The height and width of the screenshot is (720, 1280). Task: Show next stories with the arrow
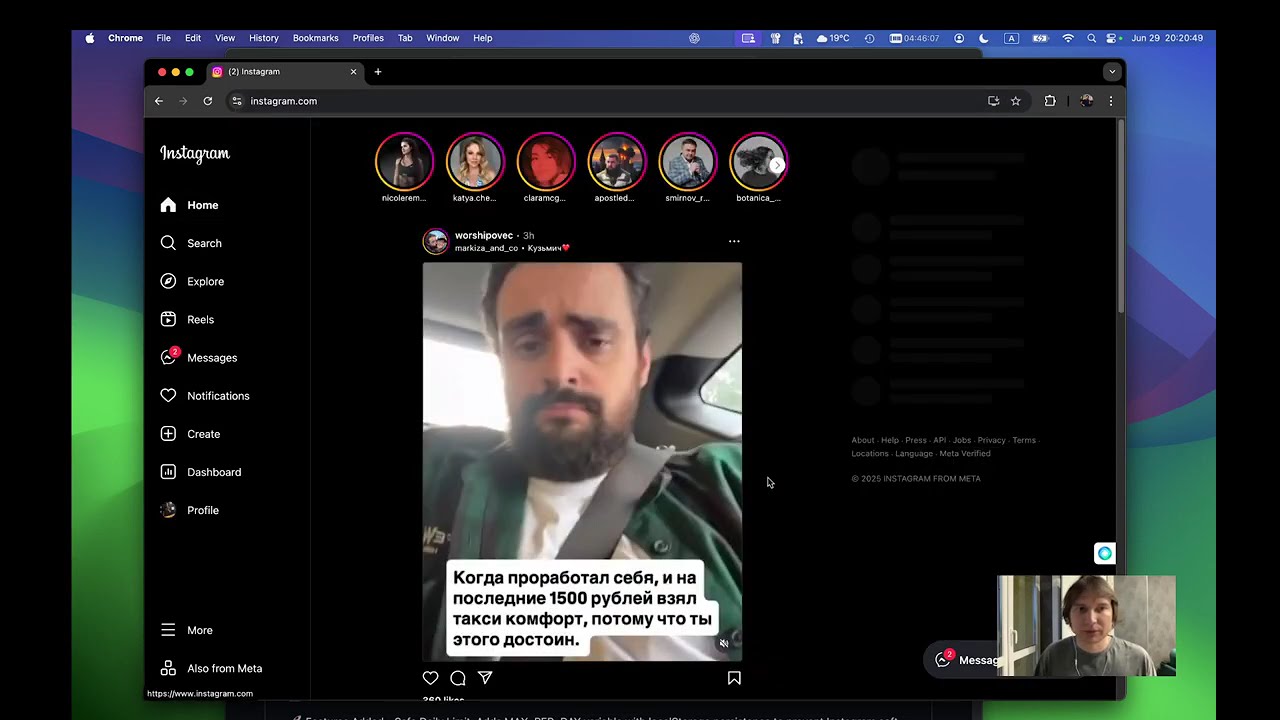[x=777, y=165]
